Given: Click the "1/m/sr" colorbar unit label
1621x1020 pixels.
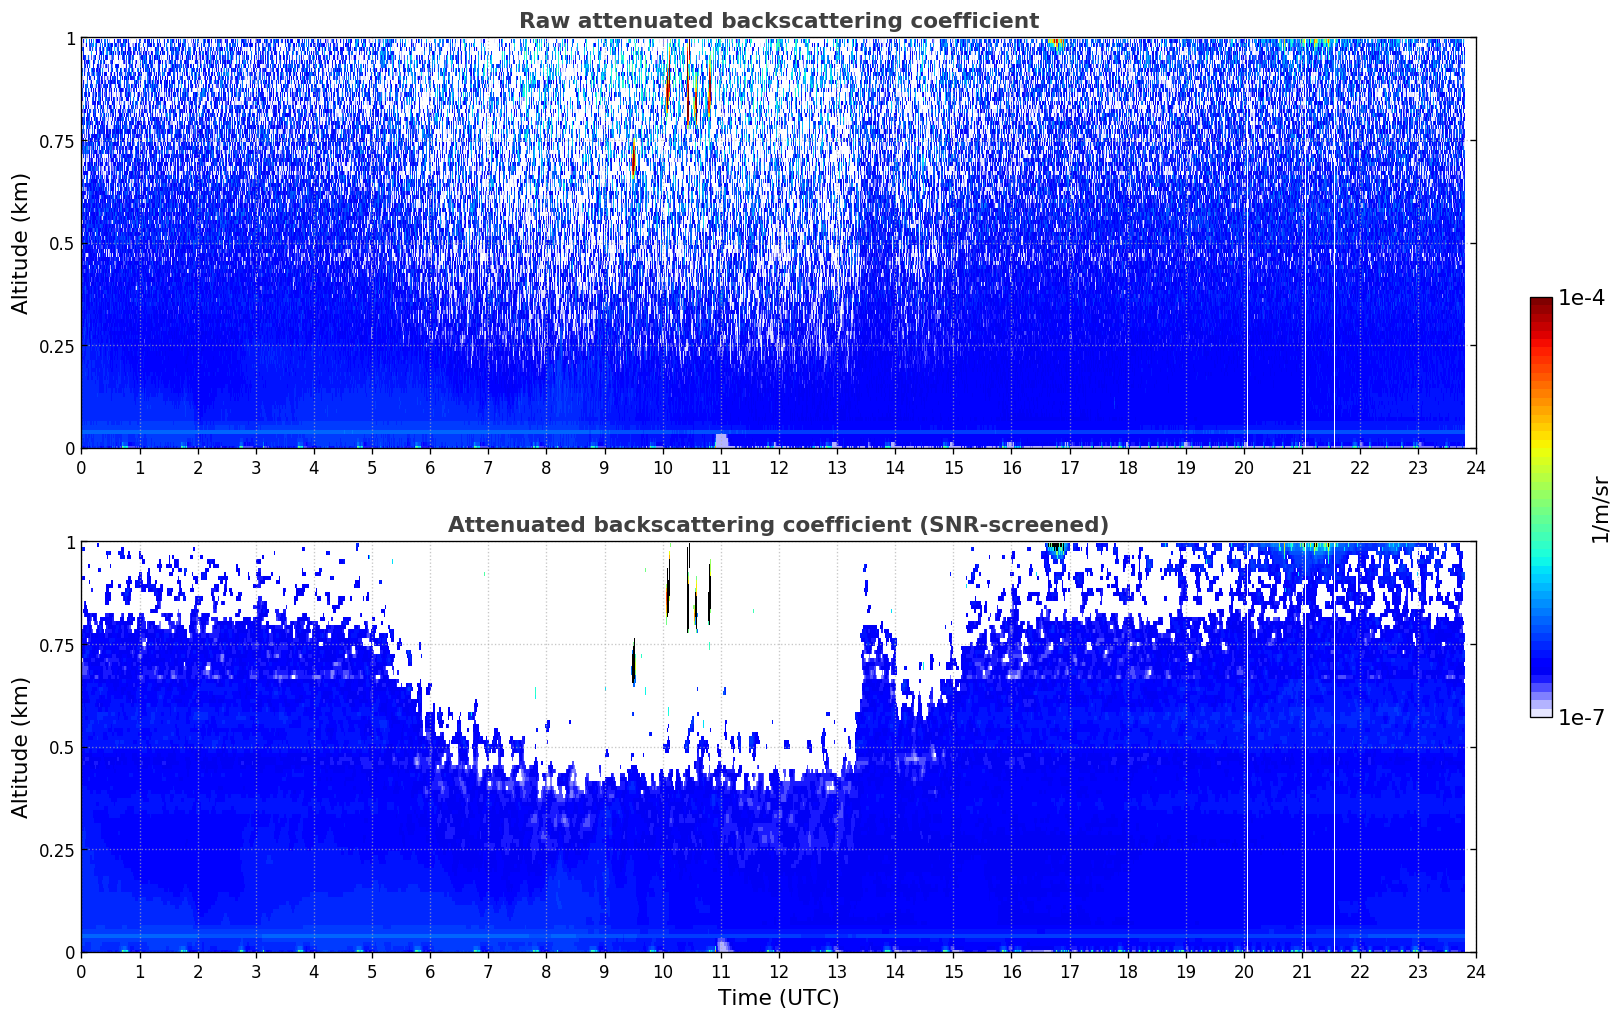Looking at the screenshot, I should [x=1600, y=508].
